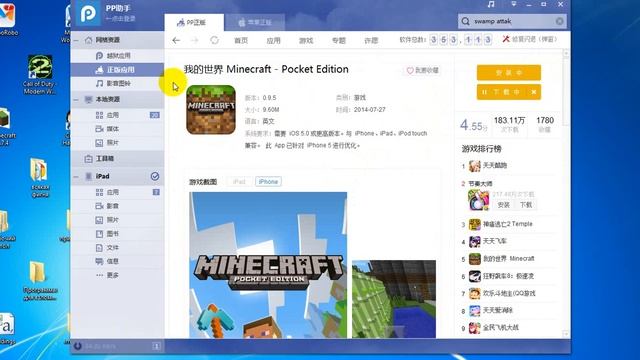This screenshot has height=360, width=640.
Task: Open the 首页 navigation item
Action: point(241,40)
